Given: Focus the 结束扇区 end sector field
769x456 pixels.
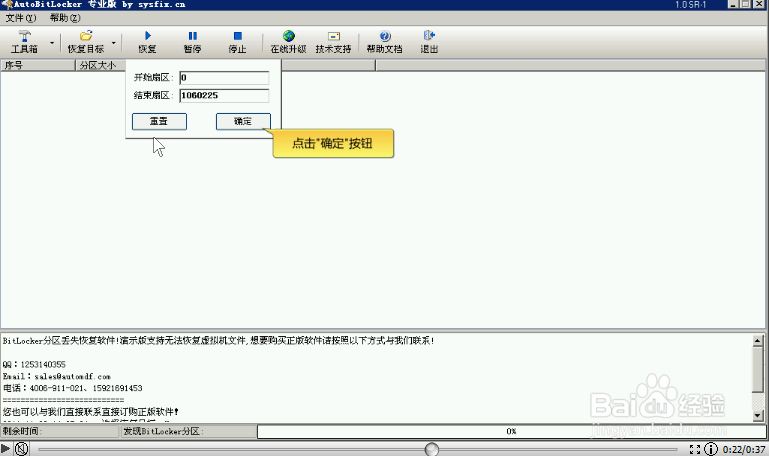Looking at the screenshot, I should tap(224, 96).
